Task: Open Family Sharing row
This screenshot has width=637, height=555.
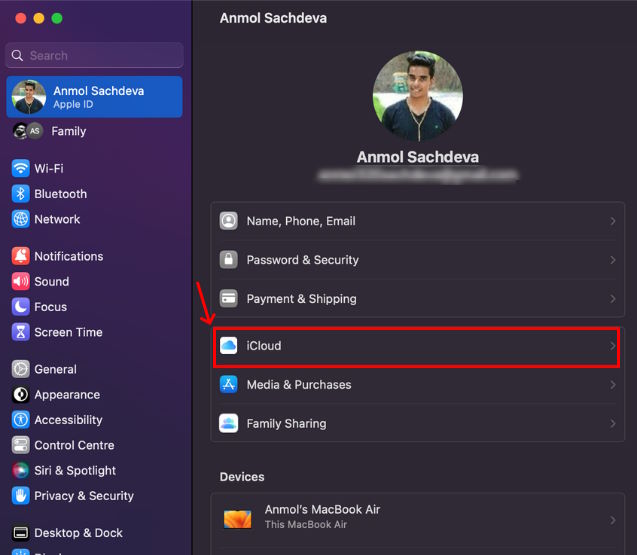Action: 417,423
